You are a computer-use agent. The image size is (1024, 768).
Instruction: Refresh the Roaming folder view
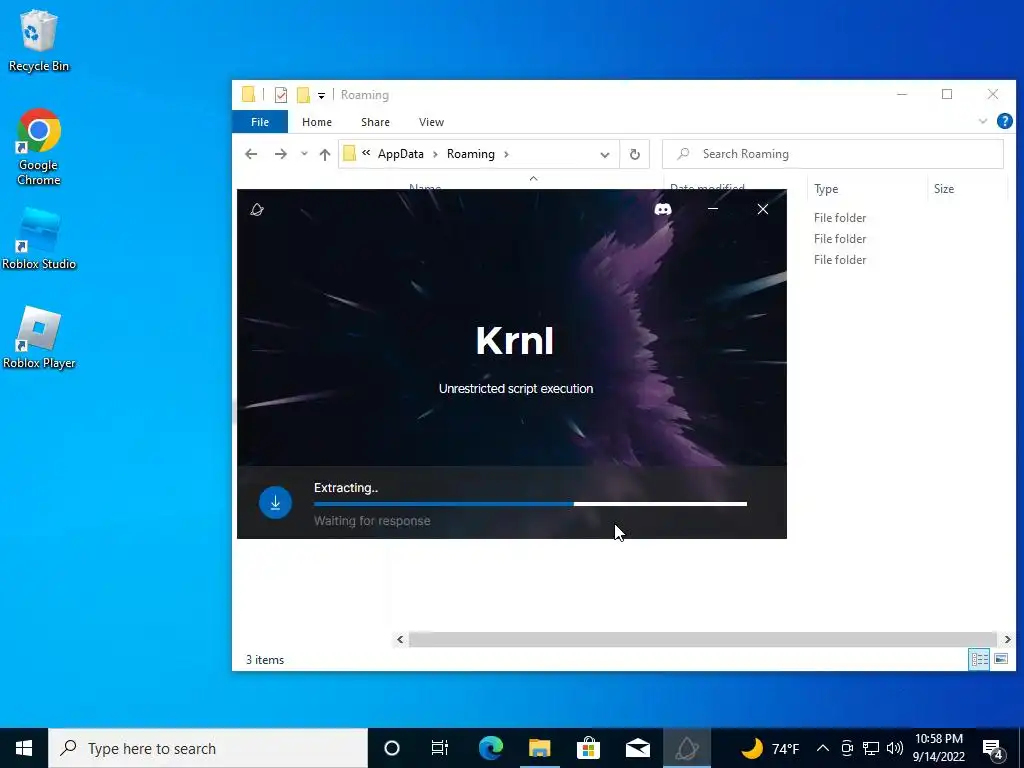point(634,155)
